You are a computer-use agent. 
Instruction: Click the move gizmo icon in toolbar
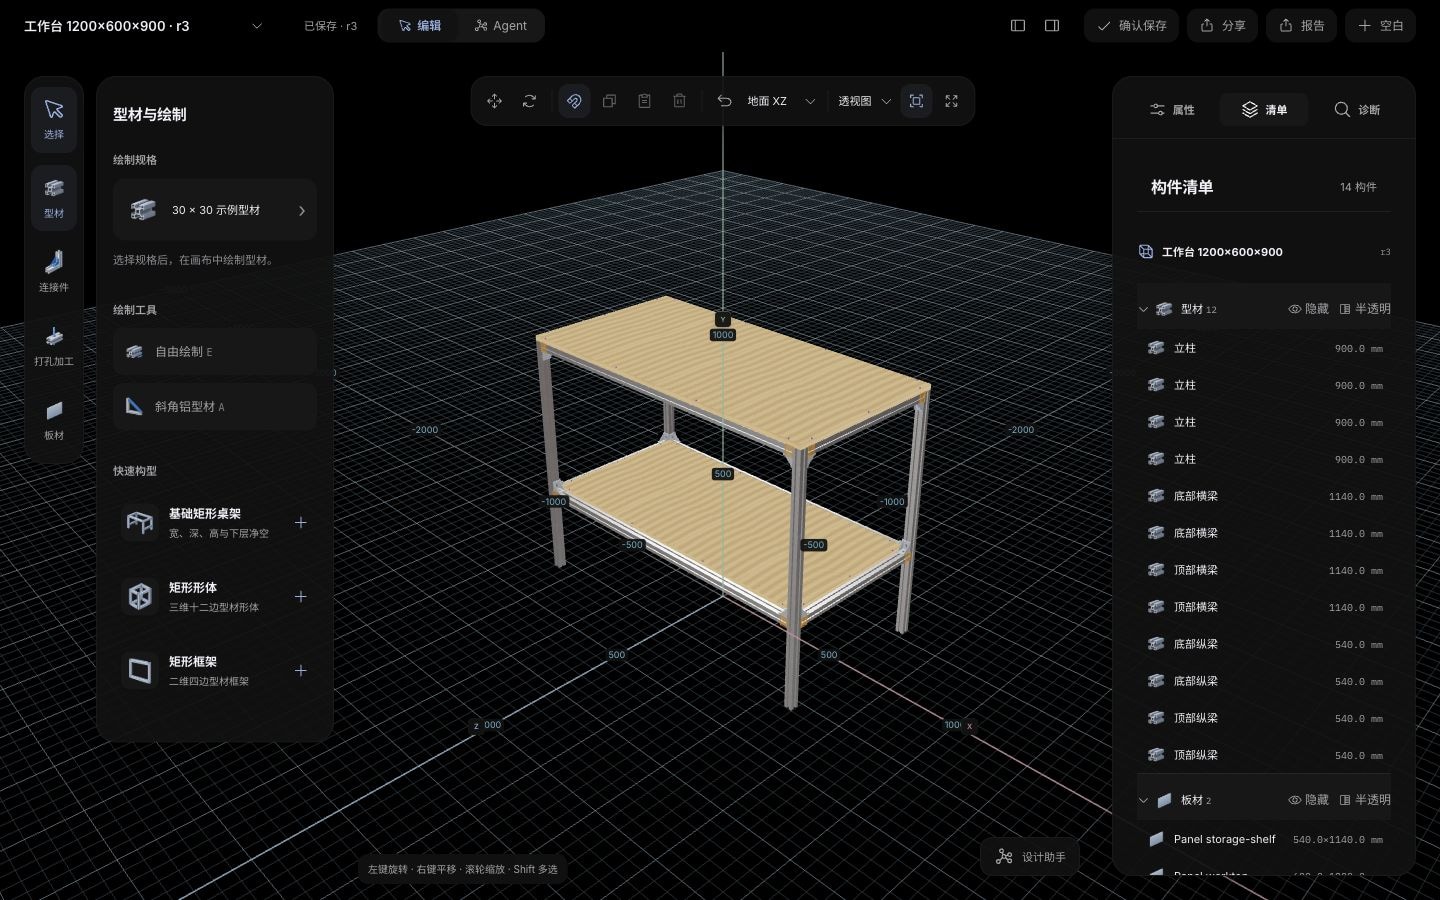494,101
